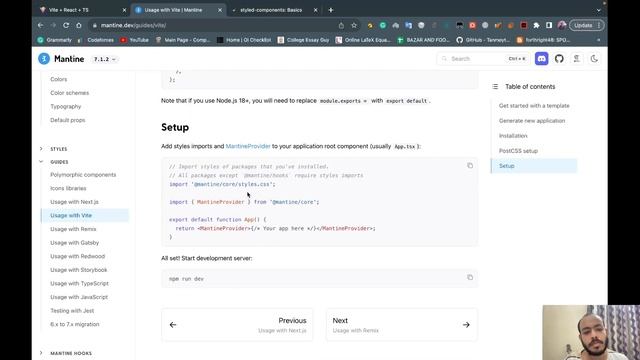Click the share page icon in address bar
Image resolution: width=640 pixels, height=360 pixels.
pyautogui.click(x=341, y=25)
